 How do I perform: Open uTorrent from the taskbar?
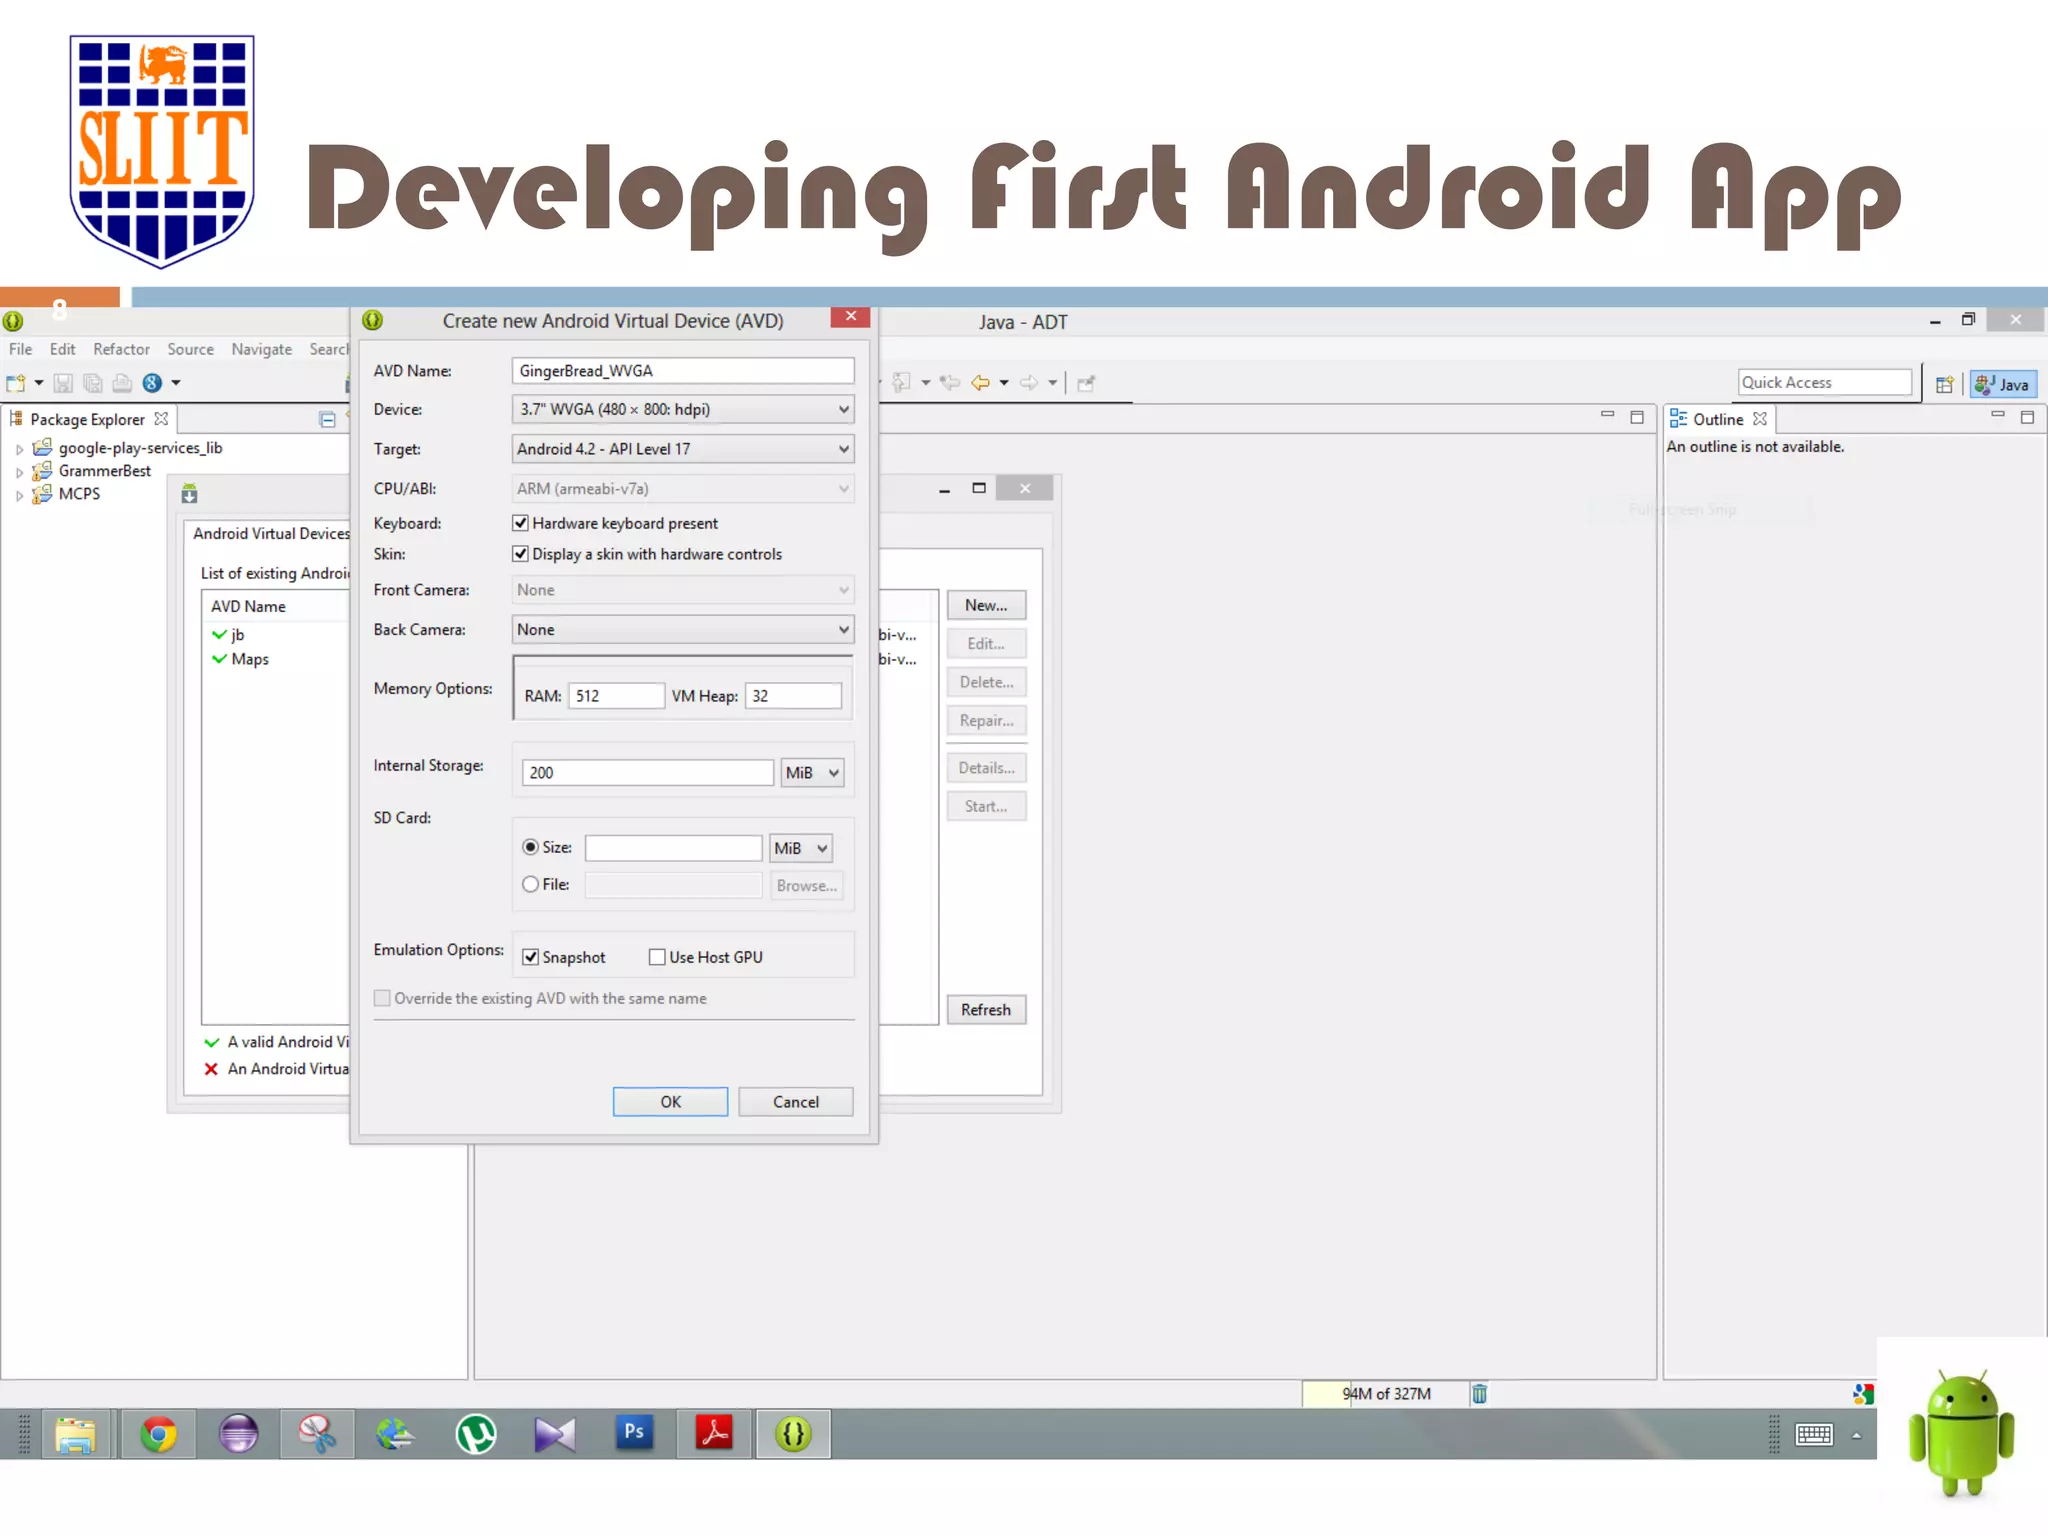[476, 1434]
